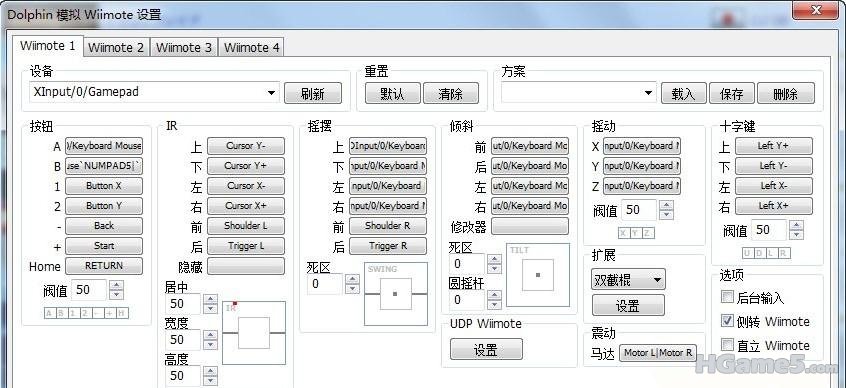Expand the 方案 profile dropdown
This screenshot has height=388, width=846.
(x=578, y=93)
